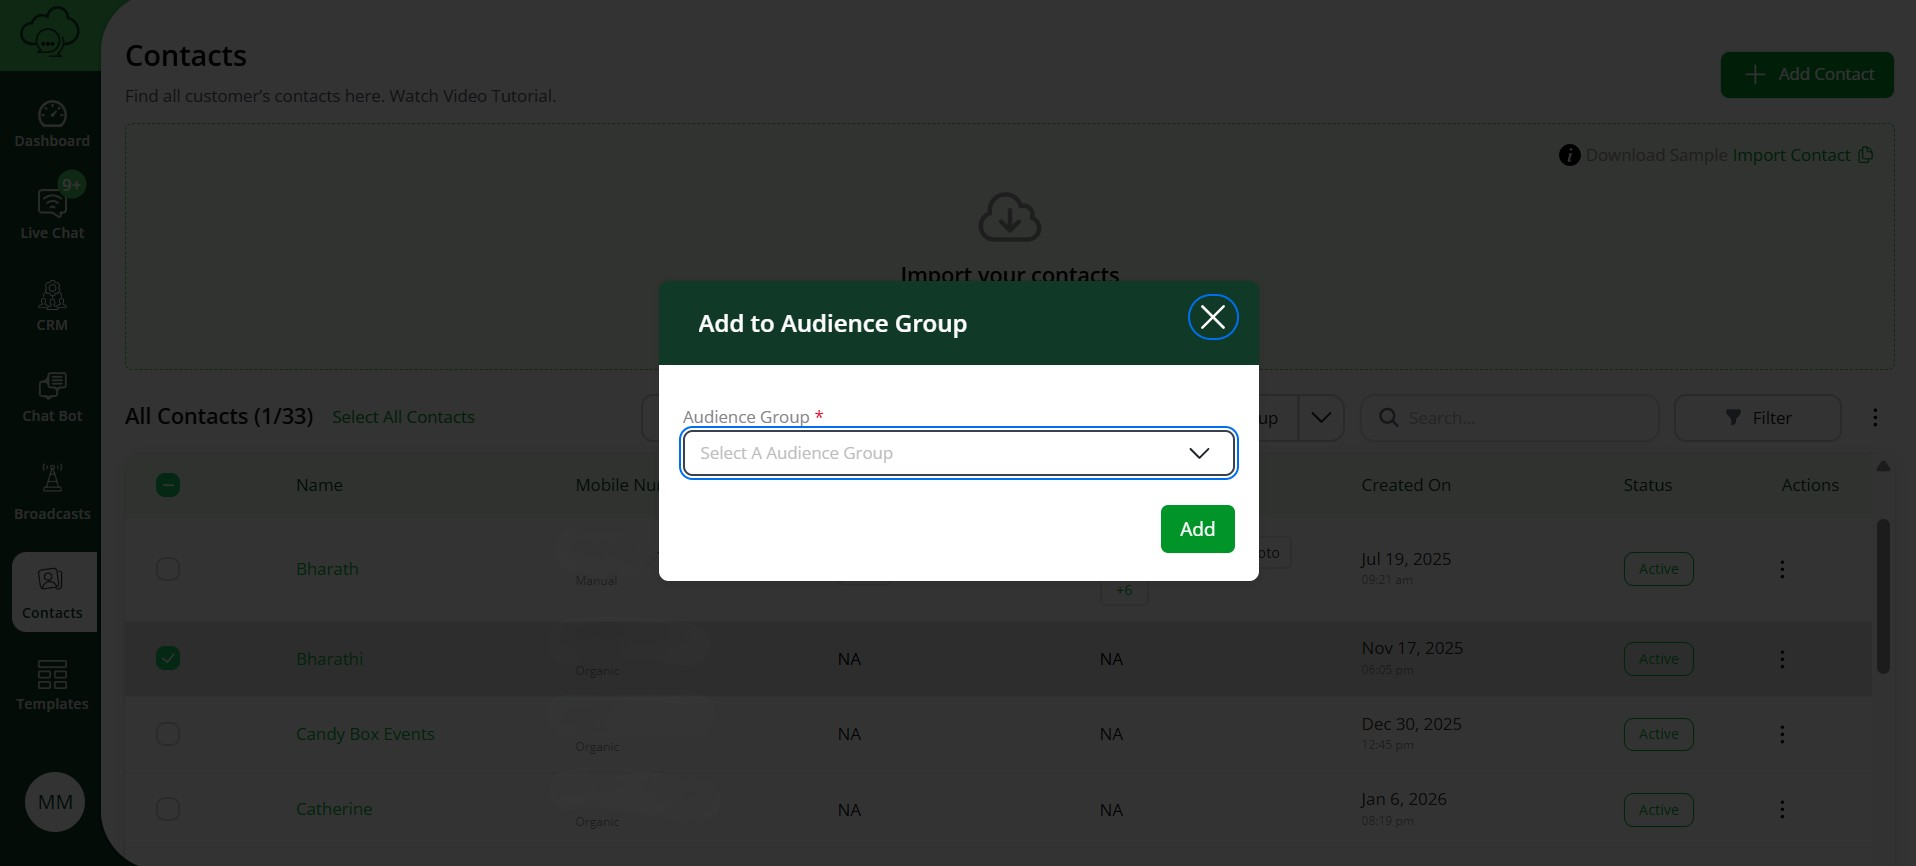Toggle the header select-all checkbox

click(x=168, y=485)
